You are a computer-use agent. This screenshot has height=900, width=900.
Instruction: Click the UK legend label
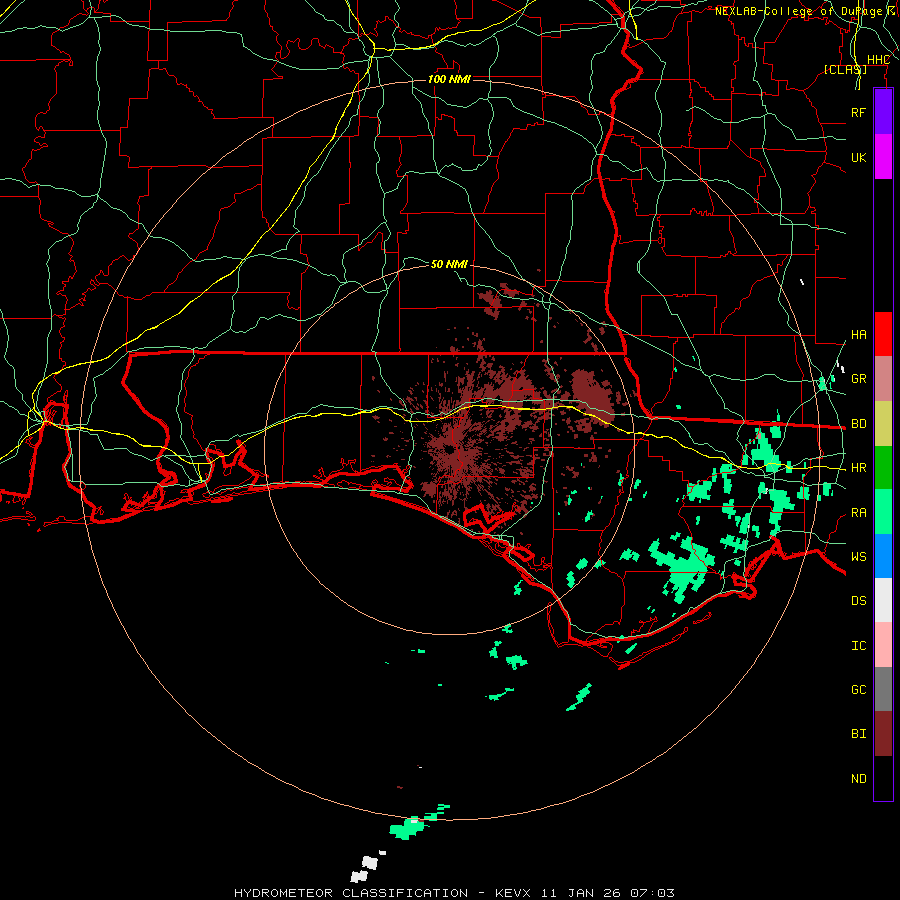tap(859, 157)
